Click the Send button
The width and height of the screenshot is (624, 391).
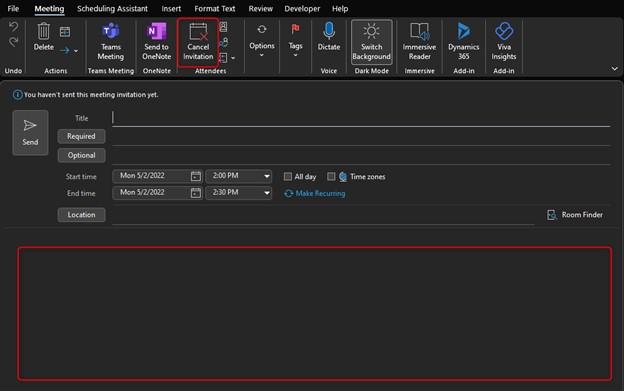point(30,132)
